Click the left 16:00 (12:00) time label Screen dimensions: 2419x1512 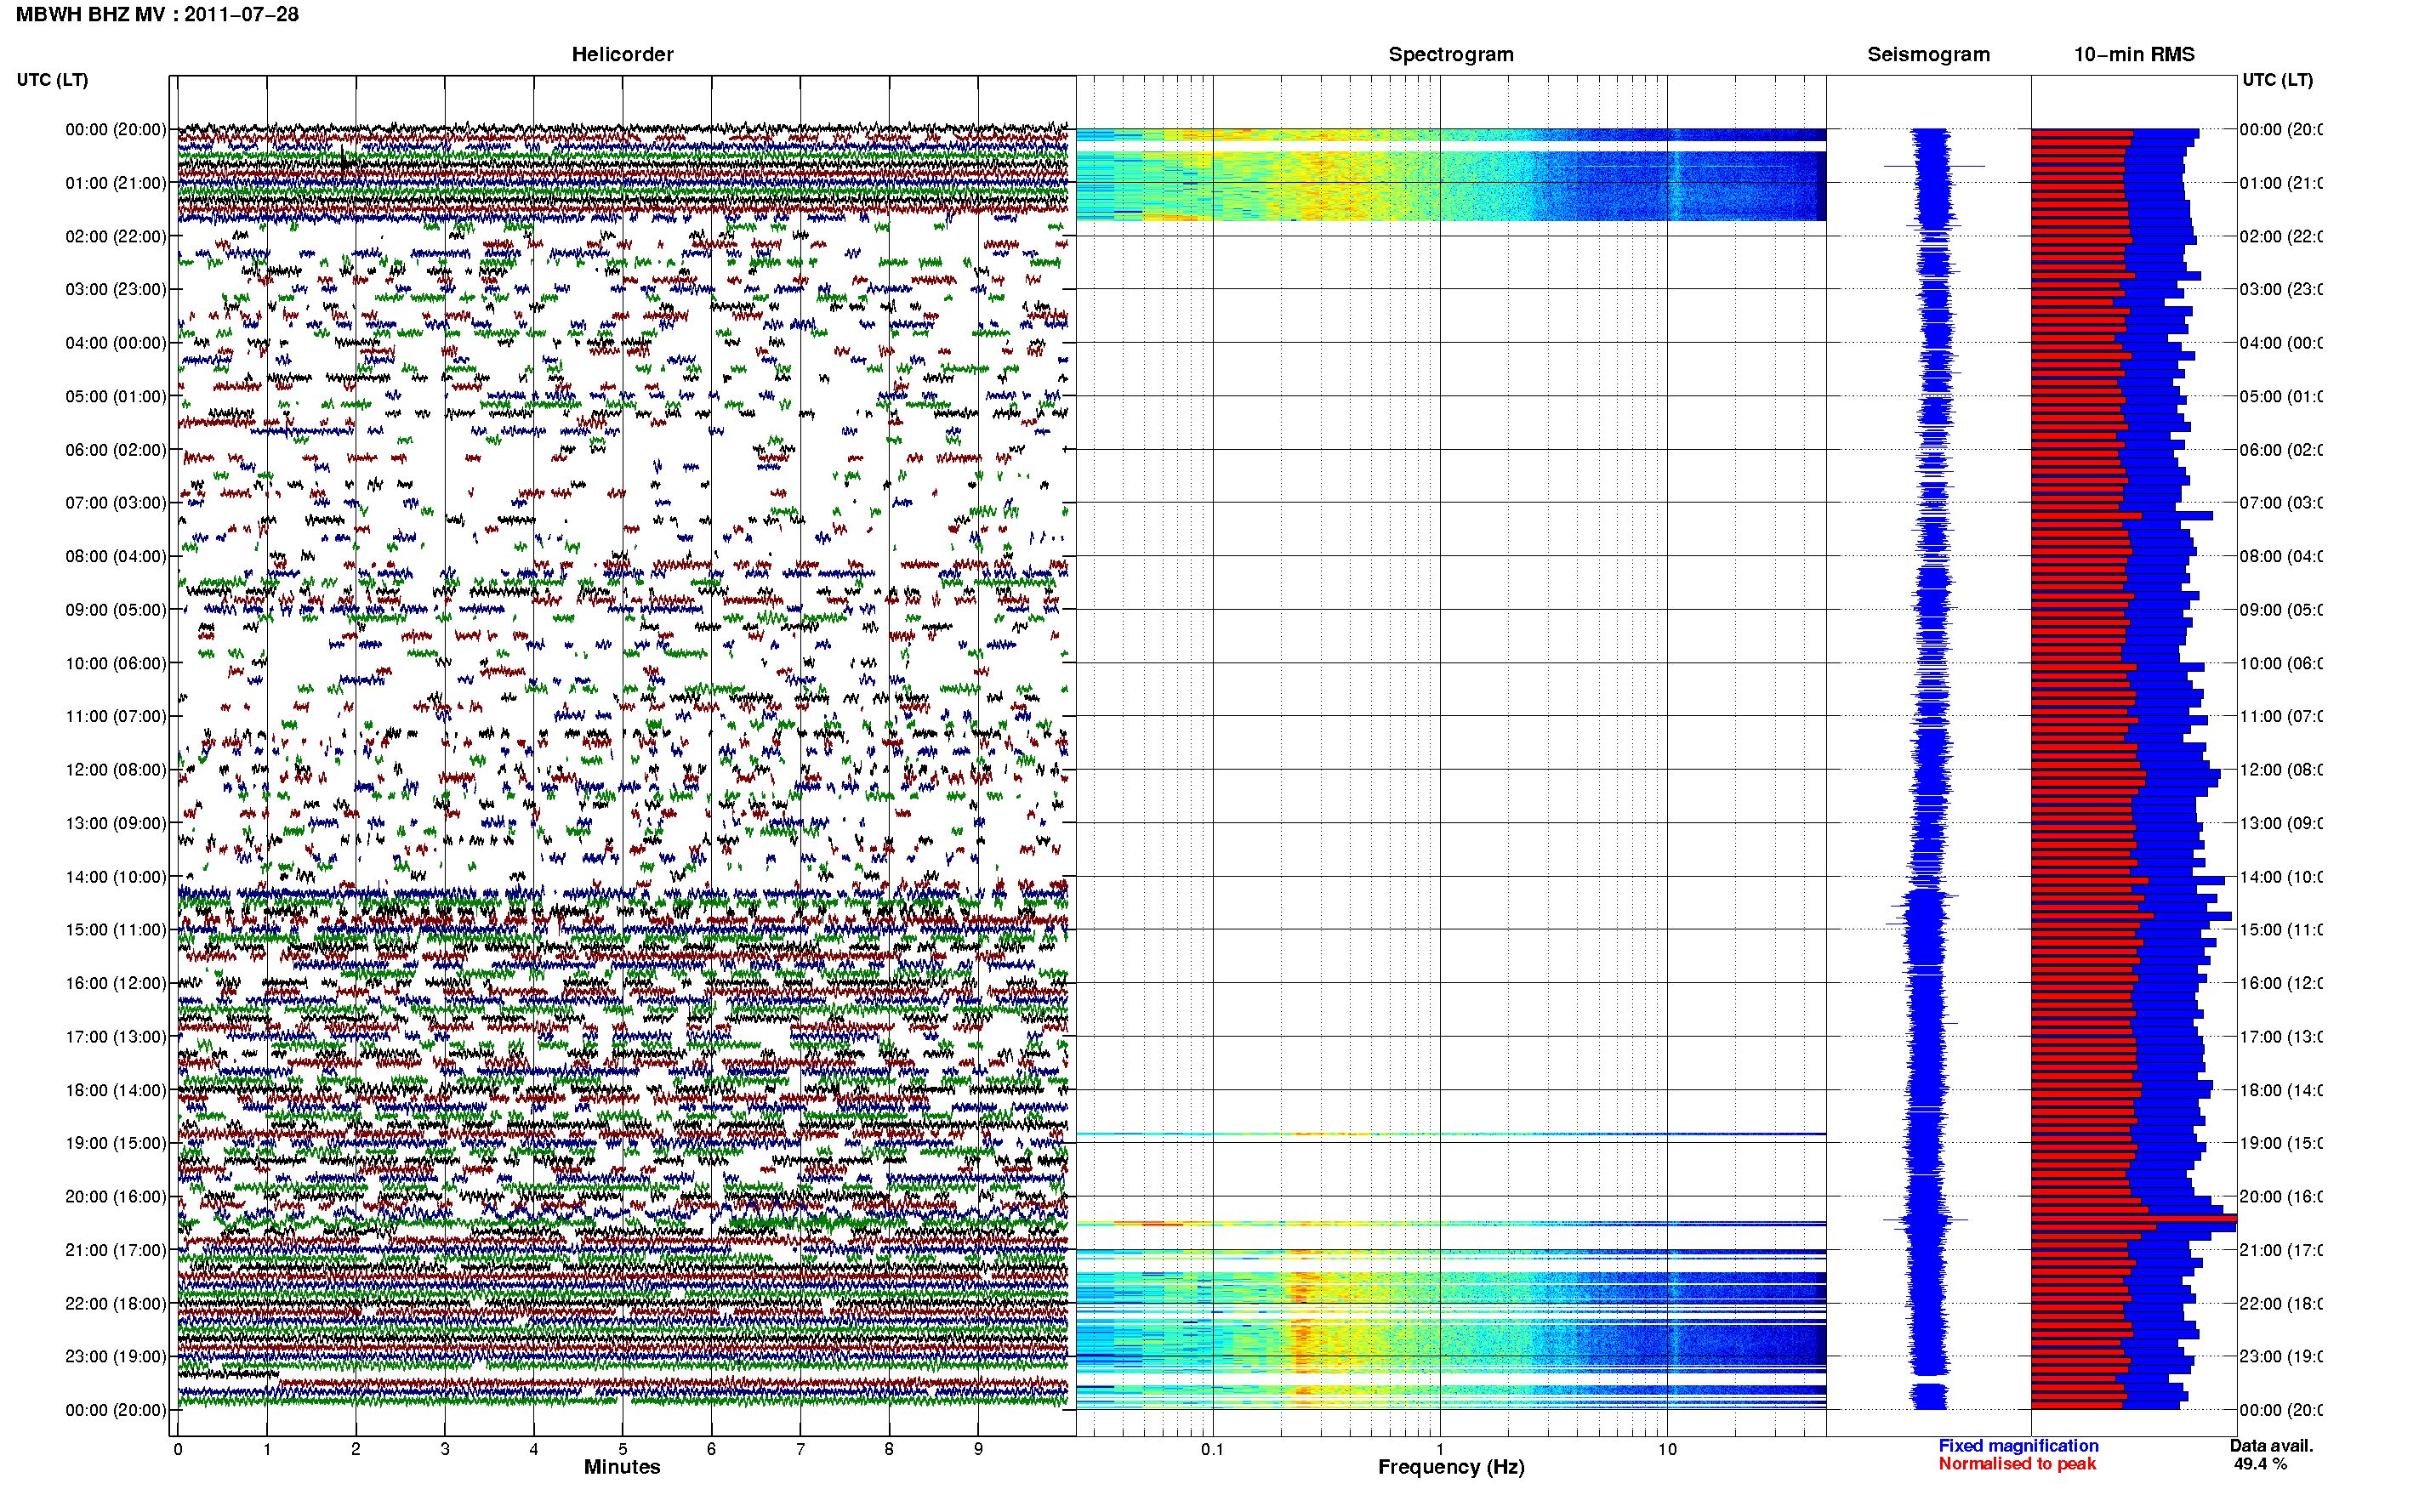tap(116, 983)
